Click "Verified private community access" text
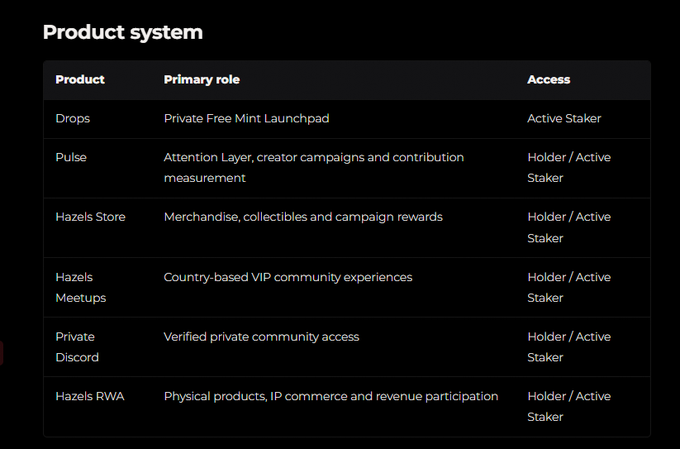Screen dimensions: 680x449 pyautogui.click(x=262, y=337)
